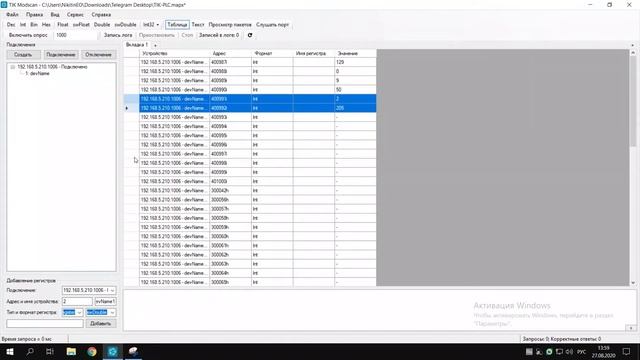The width and height of the screenshot is (640, 360).
Task: Open the Вид menu
Action: [x=55, y=14]
